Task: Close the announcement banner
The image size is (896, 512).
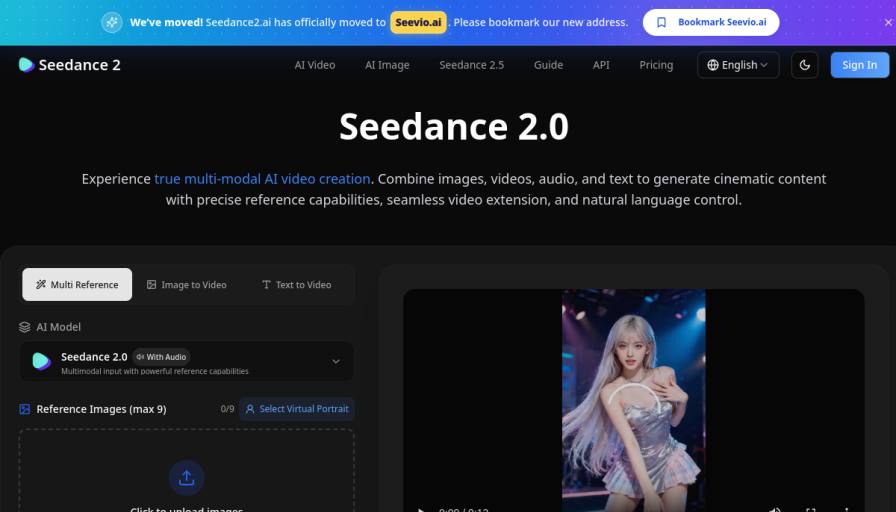Action: (888, 22)
